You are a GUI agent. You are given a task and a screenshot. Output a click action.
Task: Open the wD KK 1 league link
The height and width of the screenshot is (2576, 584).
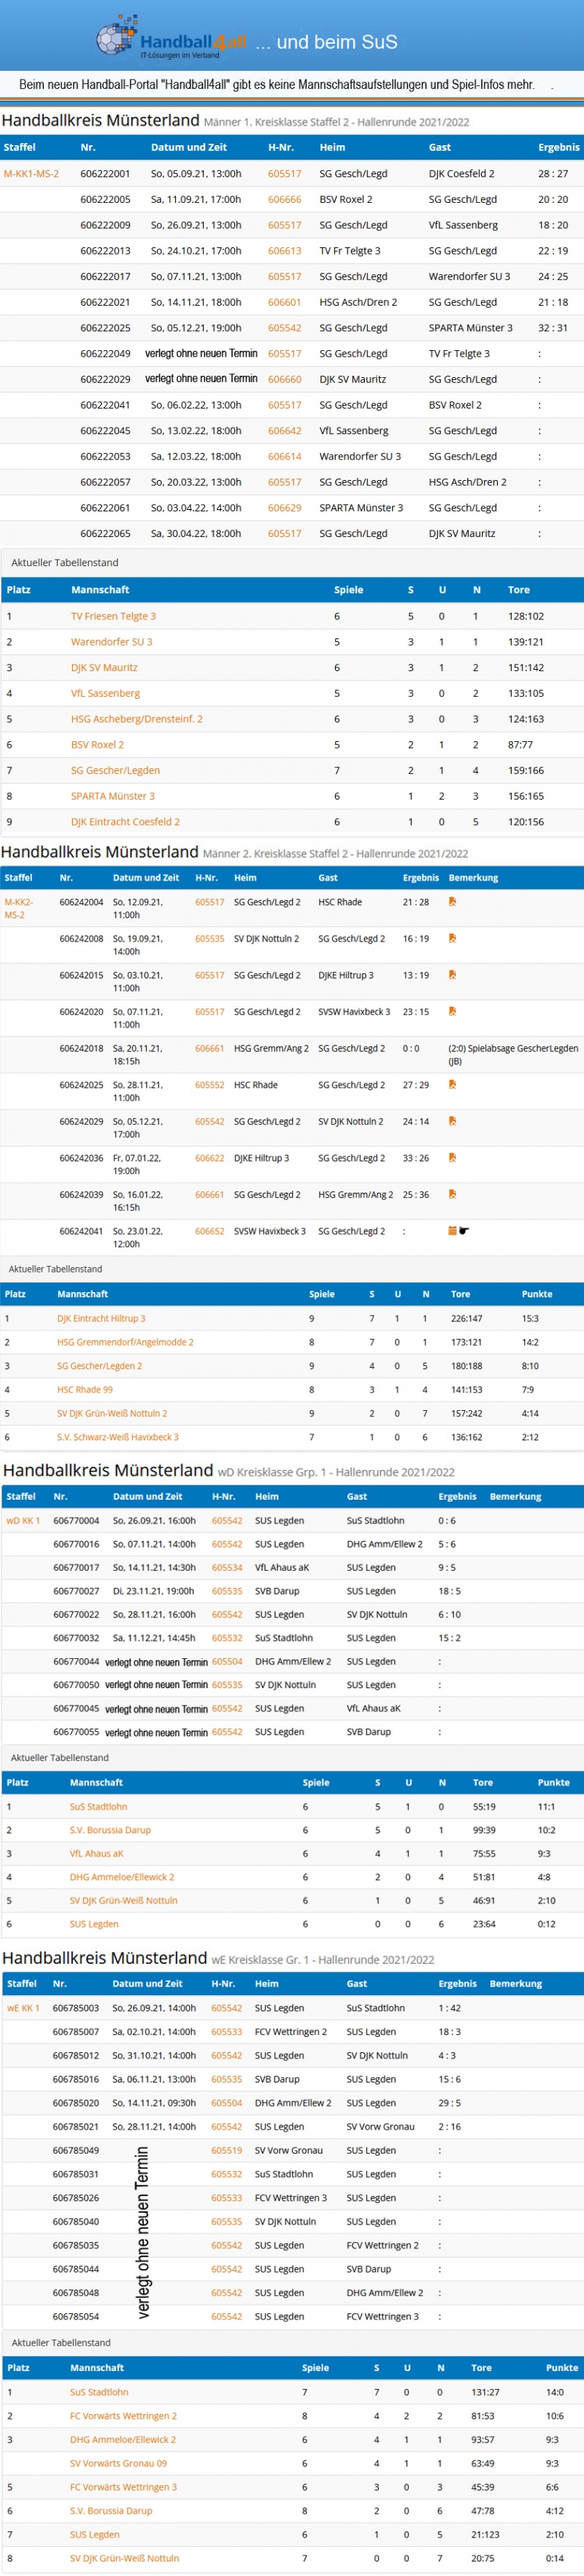[x=23, y=1521]
